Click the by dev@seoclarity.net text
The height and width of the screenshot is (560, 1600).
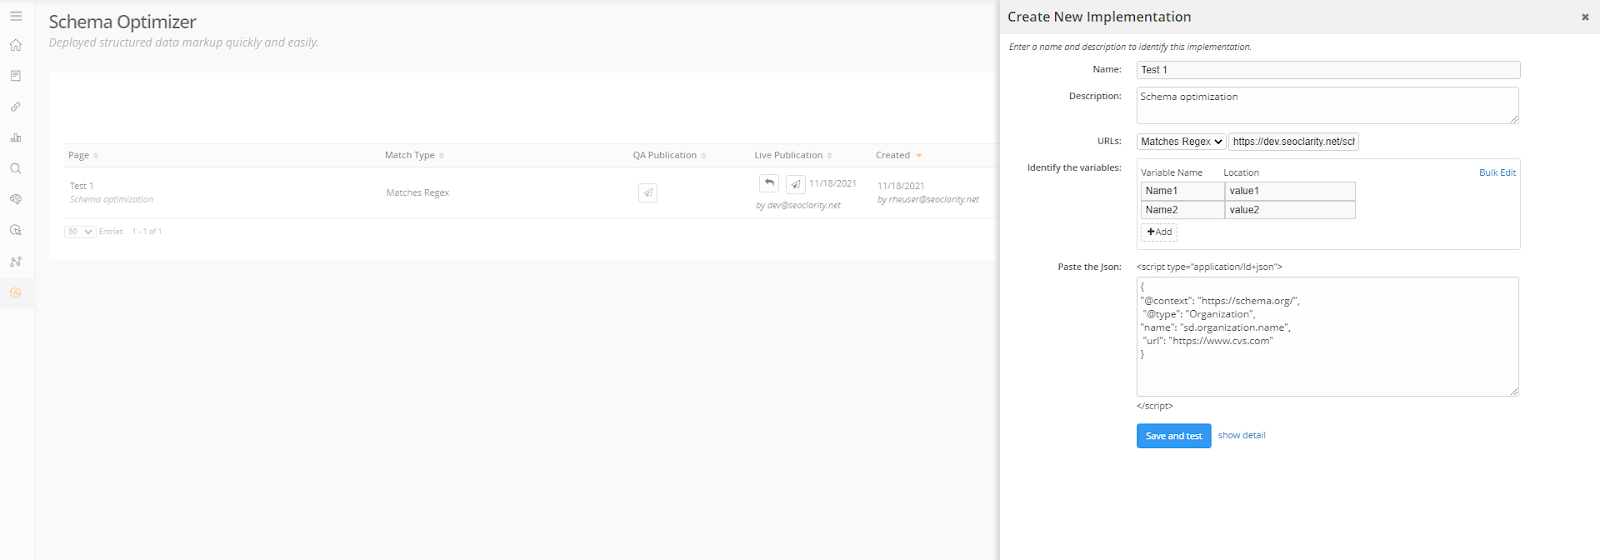(x=798, y=206)
